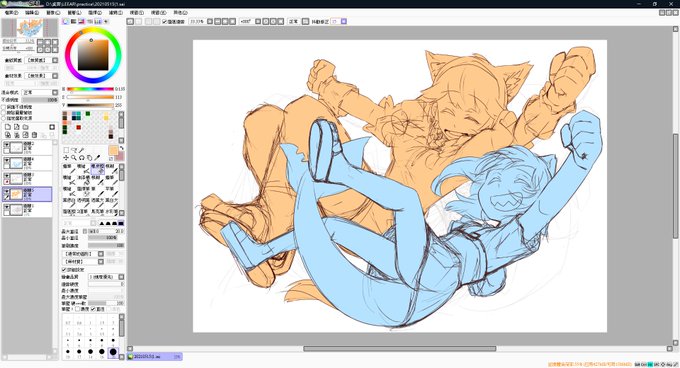Image resolution: width=680 pixels, height=368 pixels.
Task: Open the 檔案 File menu
Action: tap(12, 13)
